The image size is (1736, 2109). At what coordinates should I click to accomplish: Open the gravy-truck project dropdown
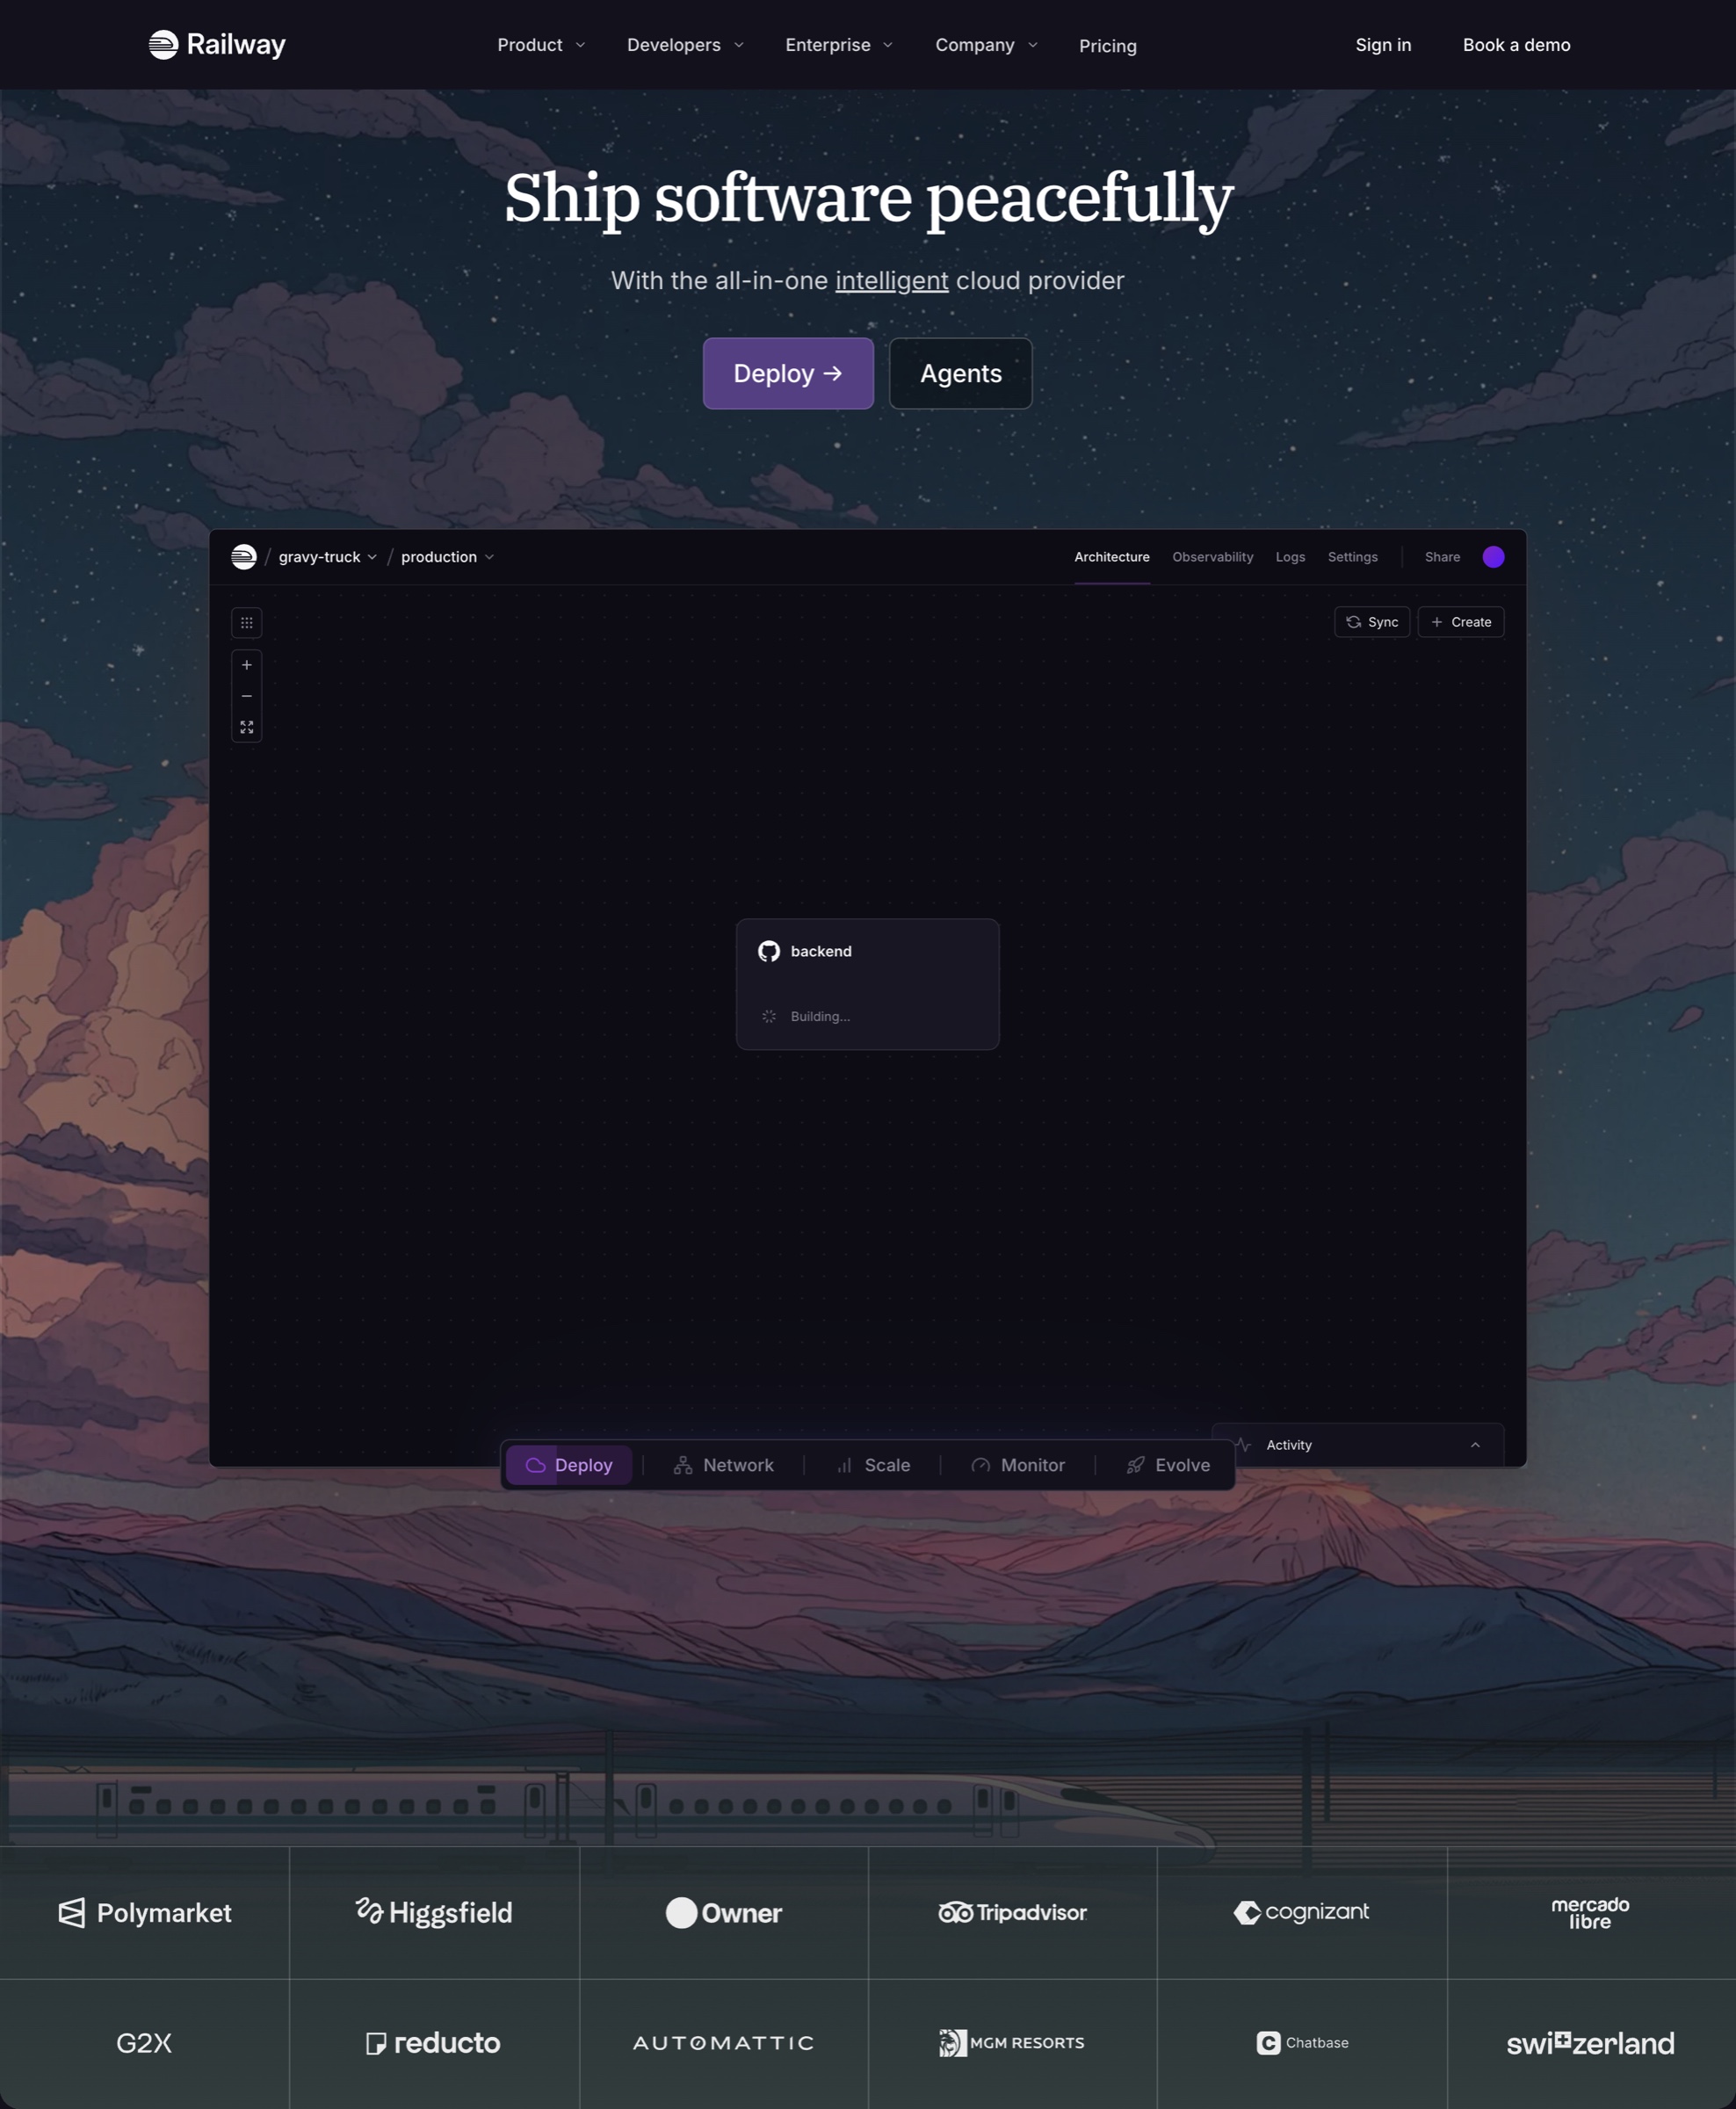[328, 557]
